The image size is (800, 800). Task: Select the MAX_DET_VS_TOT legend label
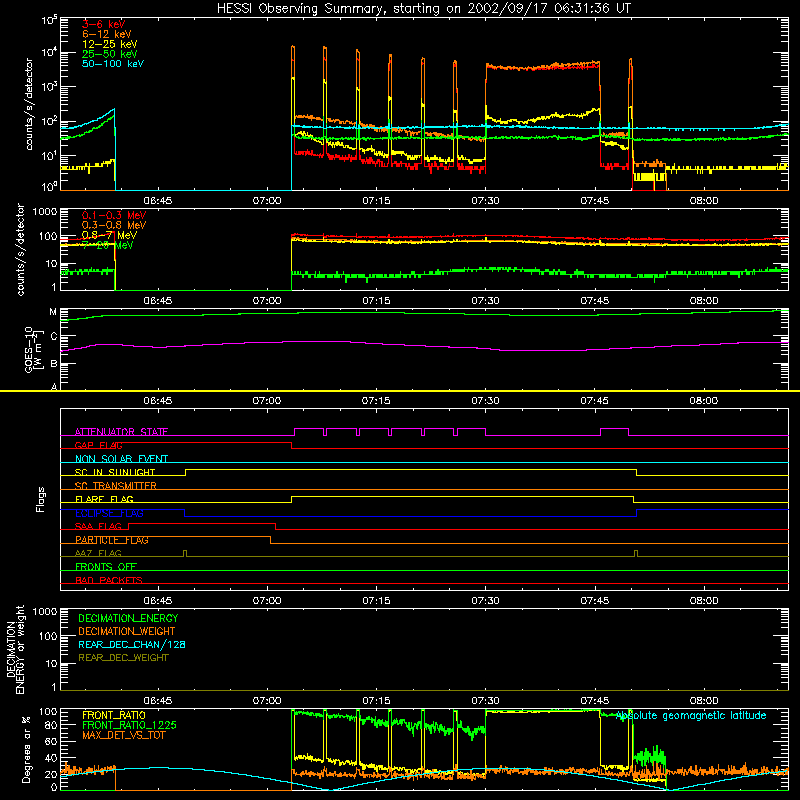pos(123,735)
